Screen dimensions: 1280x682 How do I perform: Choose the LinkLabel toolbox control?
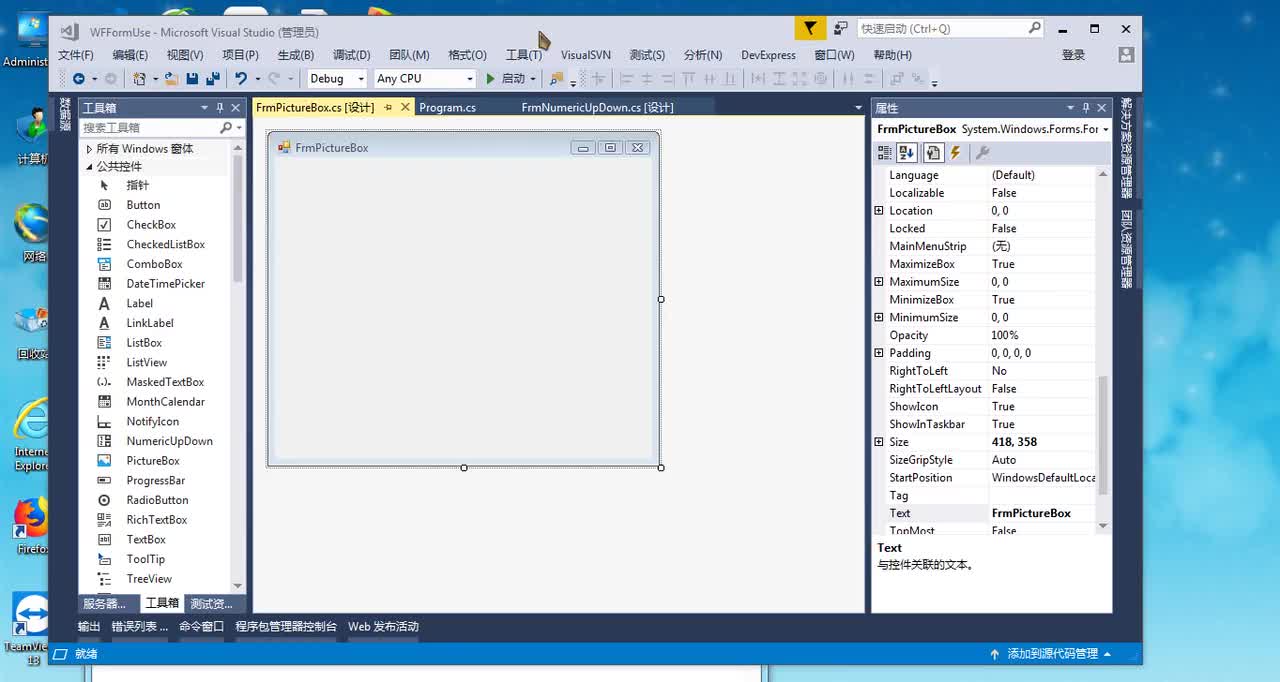[x=150, y=323]
